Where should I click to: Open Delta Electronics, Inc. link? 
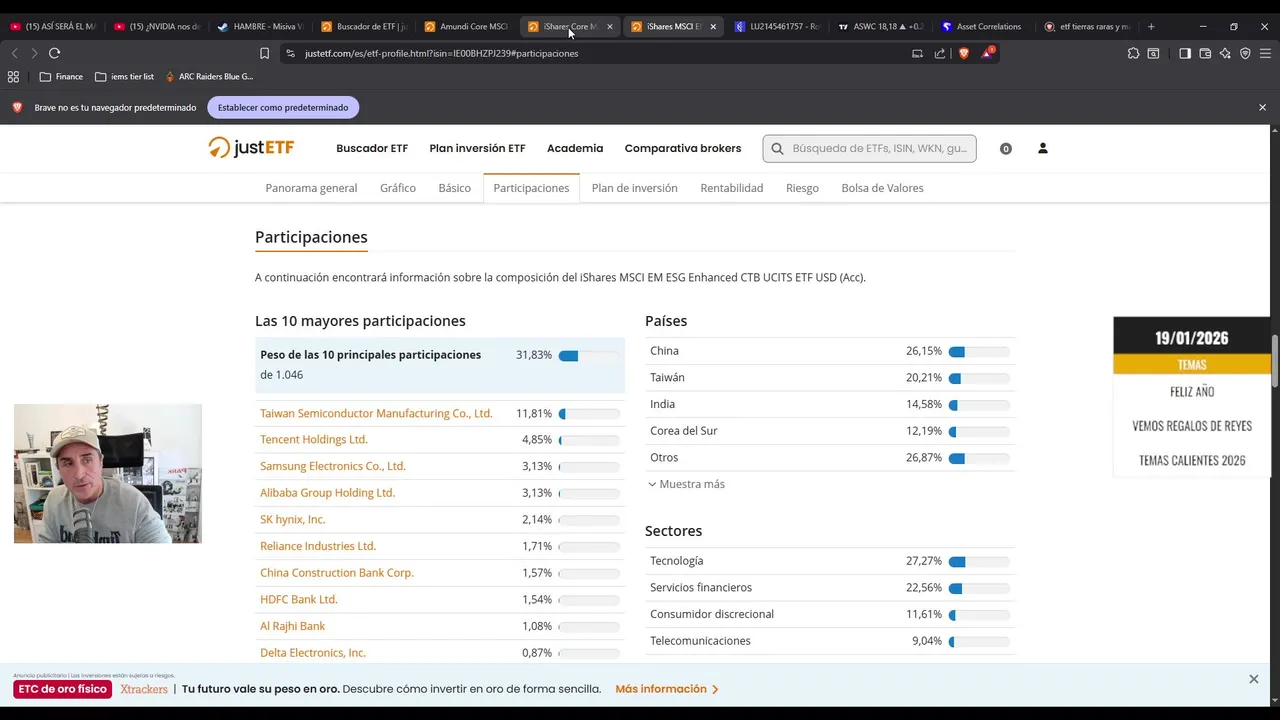coord(313,653)
